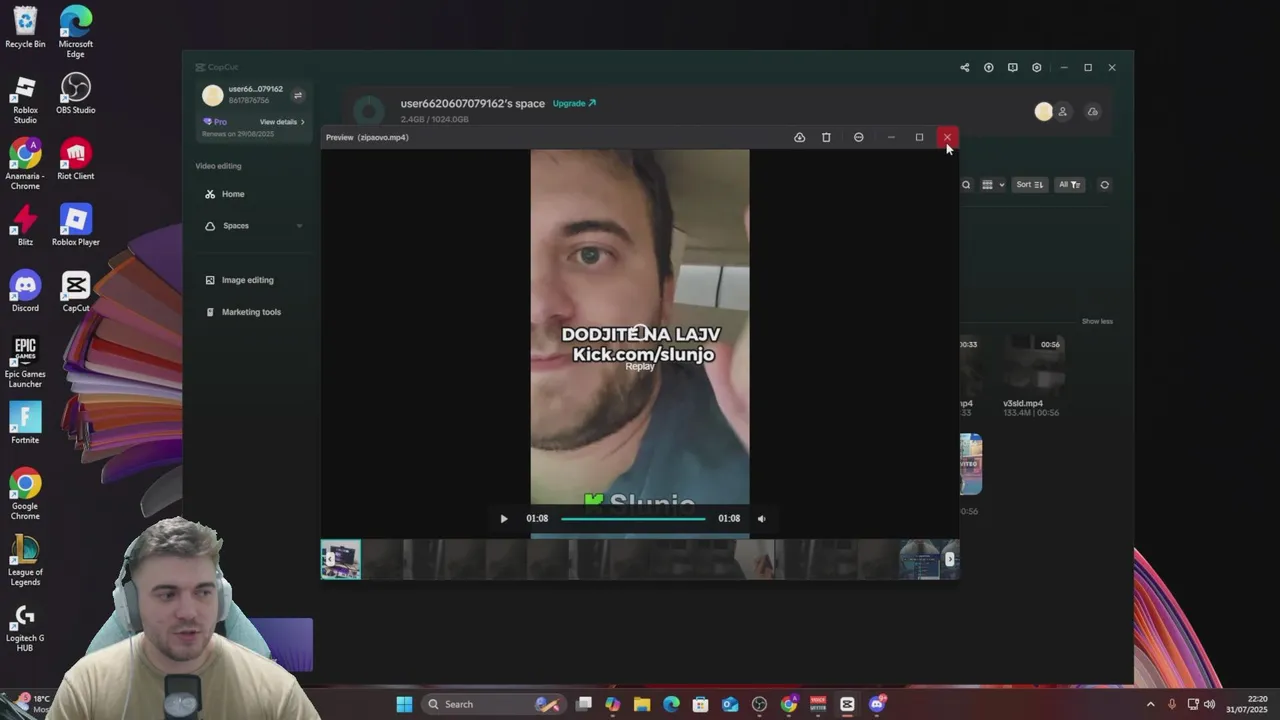Seek on the preview progress bar
The width and height of the screenshot is (1280, 720).
(x=633, y=518)
